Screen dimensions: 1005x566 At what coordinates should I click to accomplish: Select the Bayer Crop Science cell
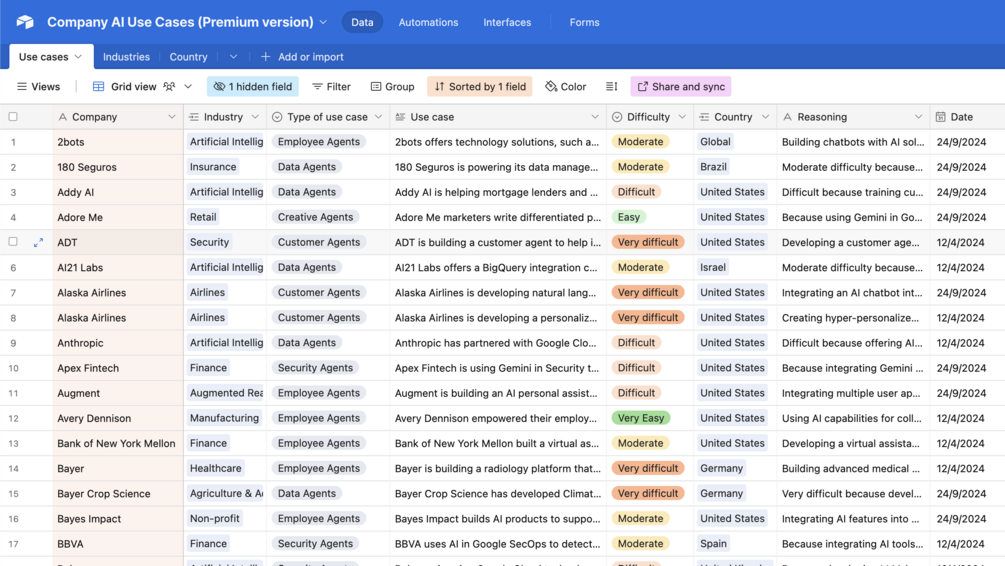click(118, 494)
